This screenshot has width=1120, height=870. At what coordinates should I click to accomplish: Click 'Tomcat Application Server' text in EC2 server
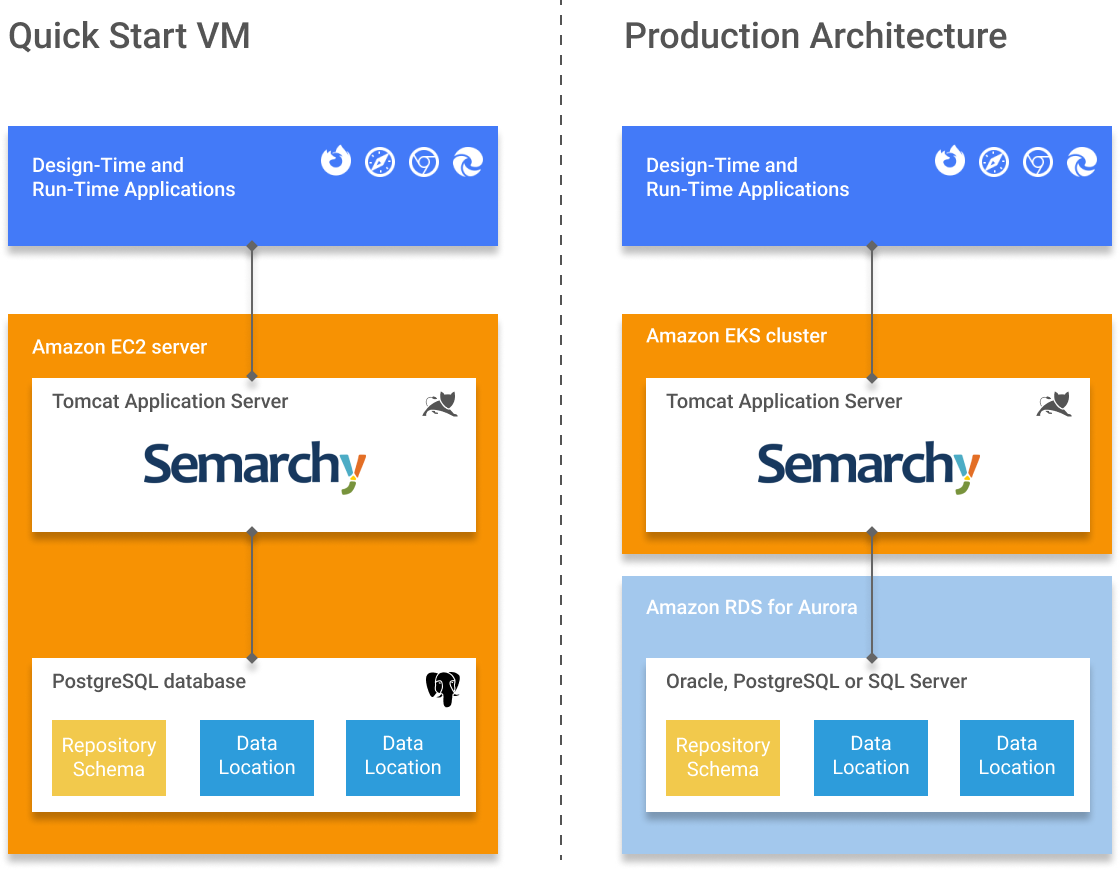(170, 401)
